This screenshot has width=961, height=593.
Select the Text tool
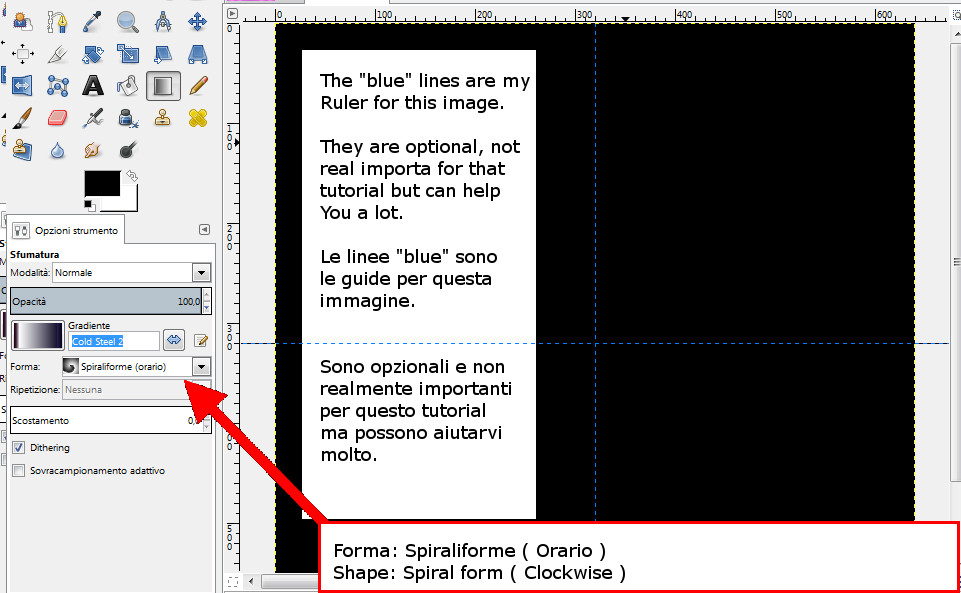click(x=93, y=86)
